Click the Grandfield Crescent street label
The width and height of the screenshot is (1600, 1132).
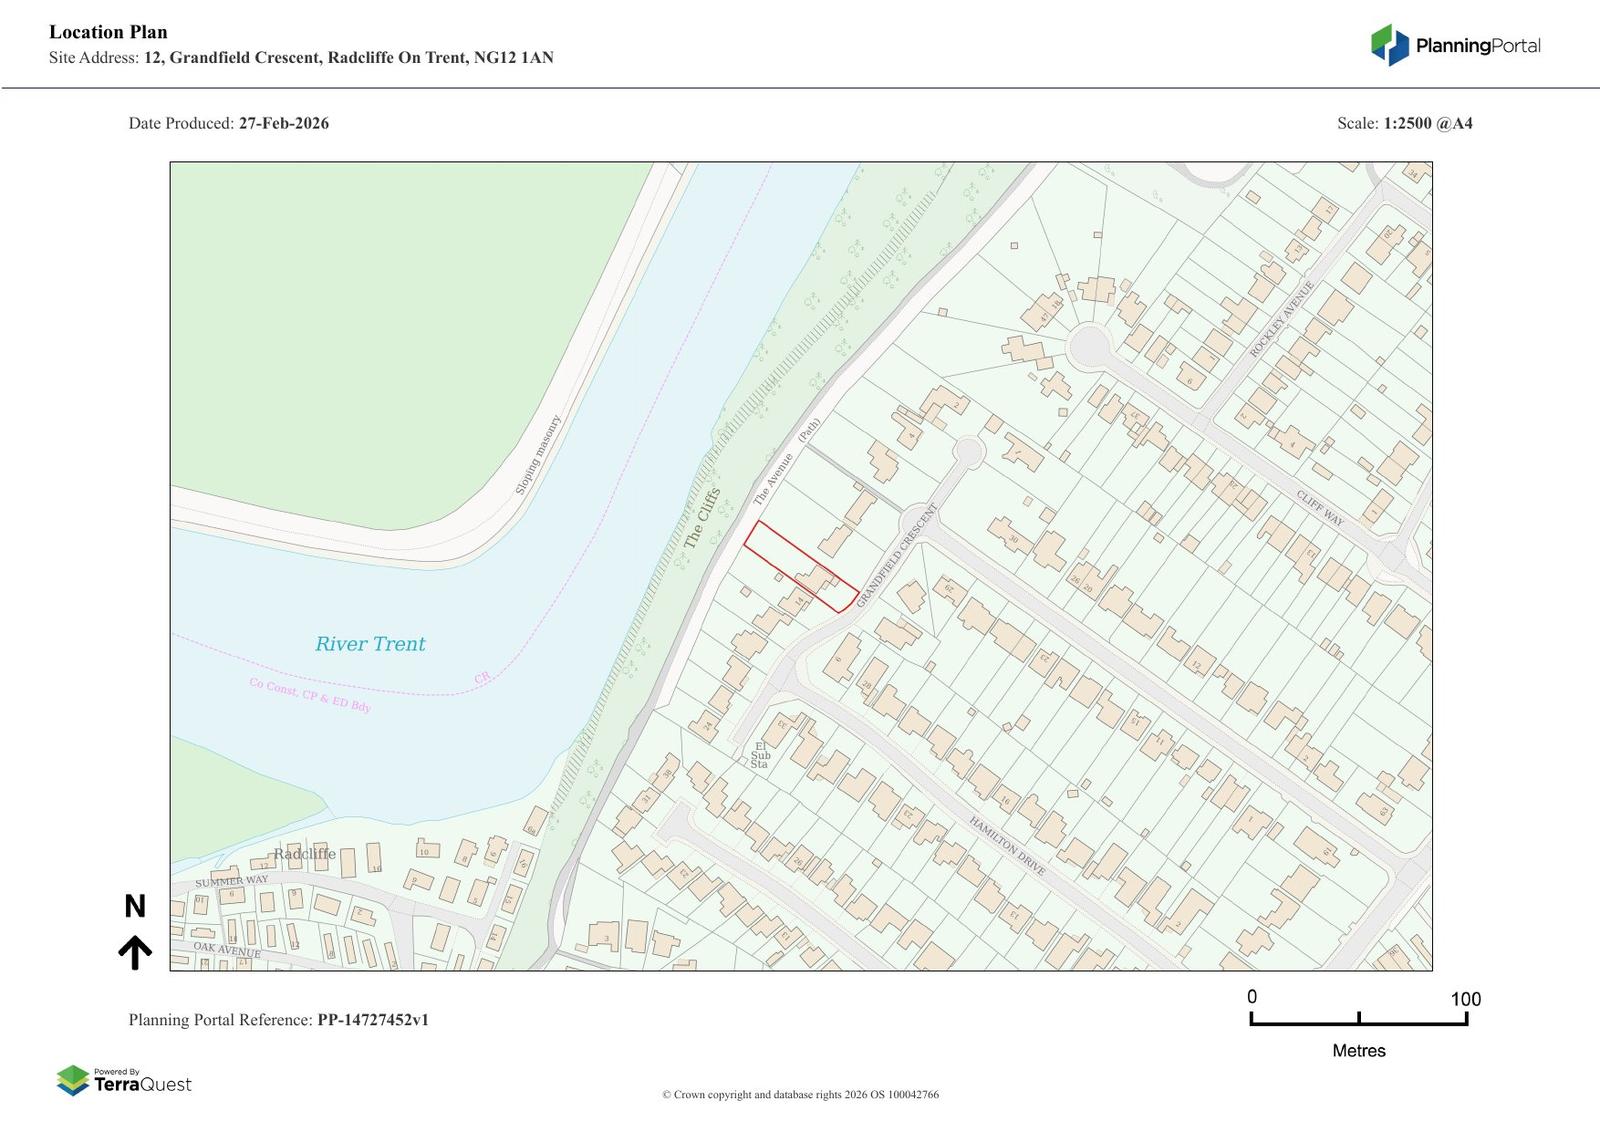click(x=897, y=556)
